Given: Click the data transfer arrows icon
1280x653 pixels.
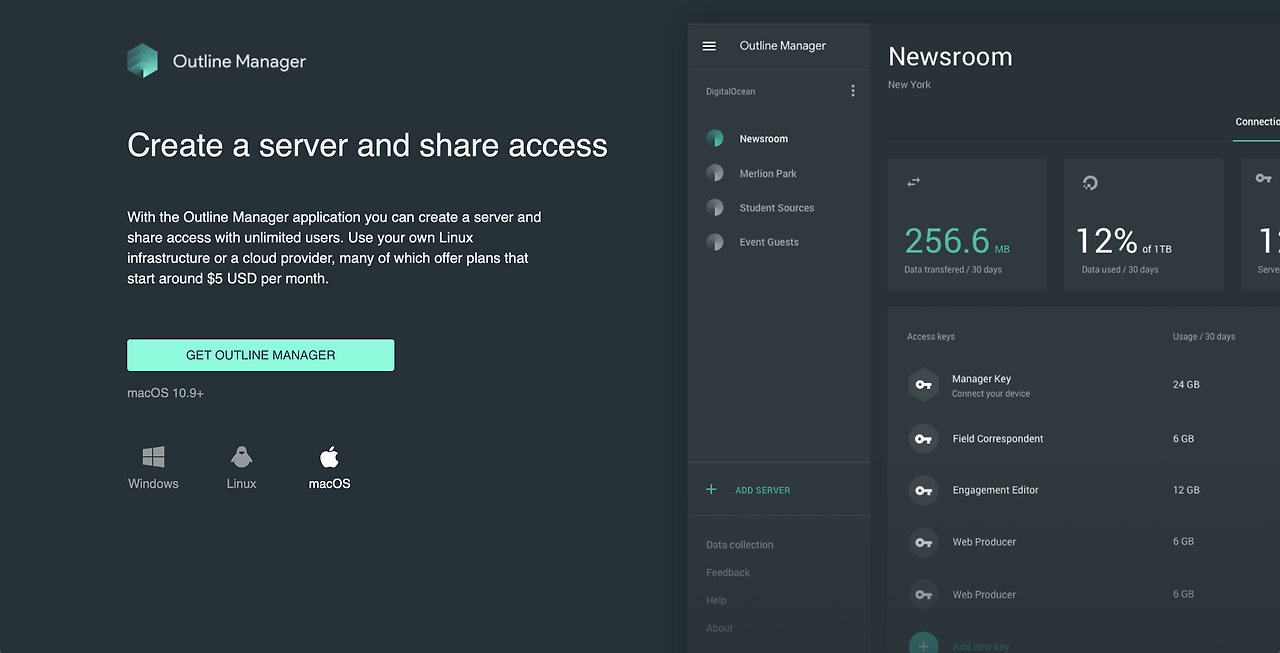Looking at the screenshot, I should (x=913, y=182).
